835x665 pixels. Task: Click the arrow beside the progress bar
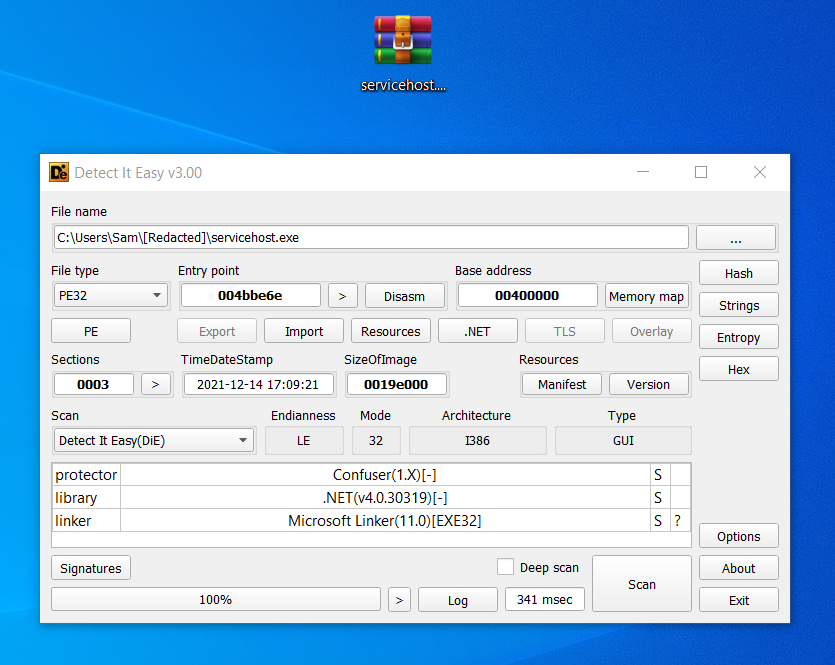point(399,600)
